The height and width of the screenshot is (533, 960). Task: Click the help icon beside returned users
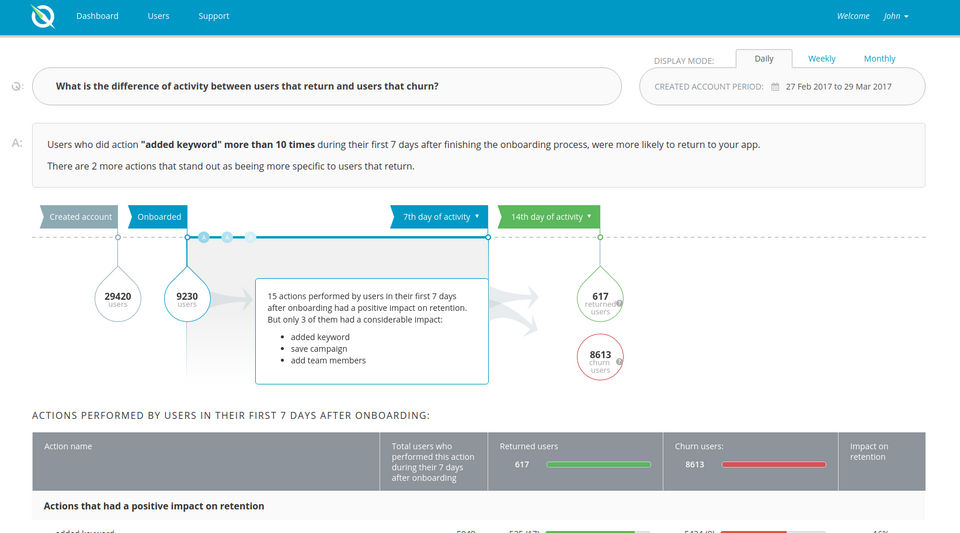(620, 304)
